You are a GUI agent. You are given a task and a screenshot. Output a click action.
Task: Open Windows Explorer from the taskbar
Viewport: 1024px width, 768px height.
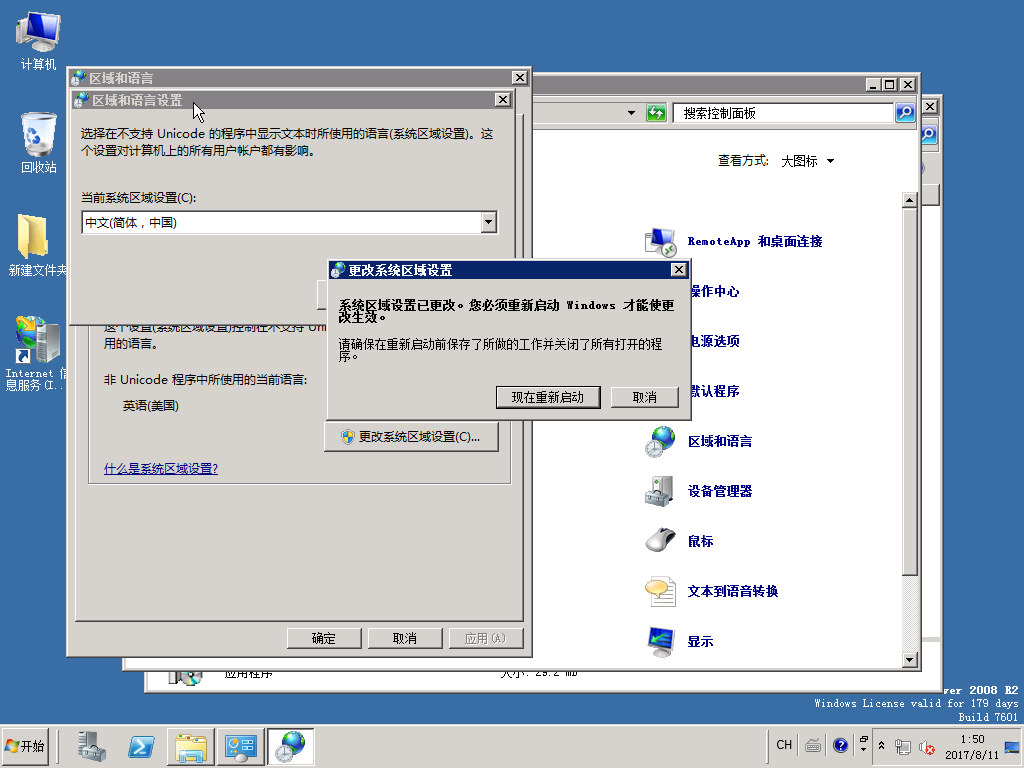(191, 746)
